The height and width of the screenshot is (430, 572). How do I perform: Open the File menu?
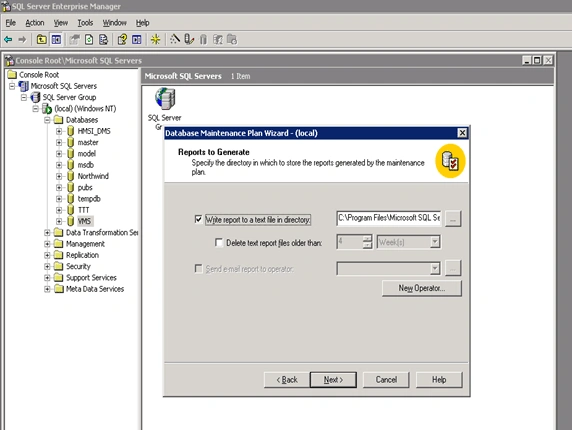point(11,23)
